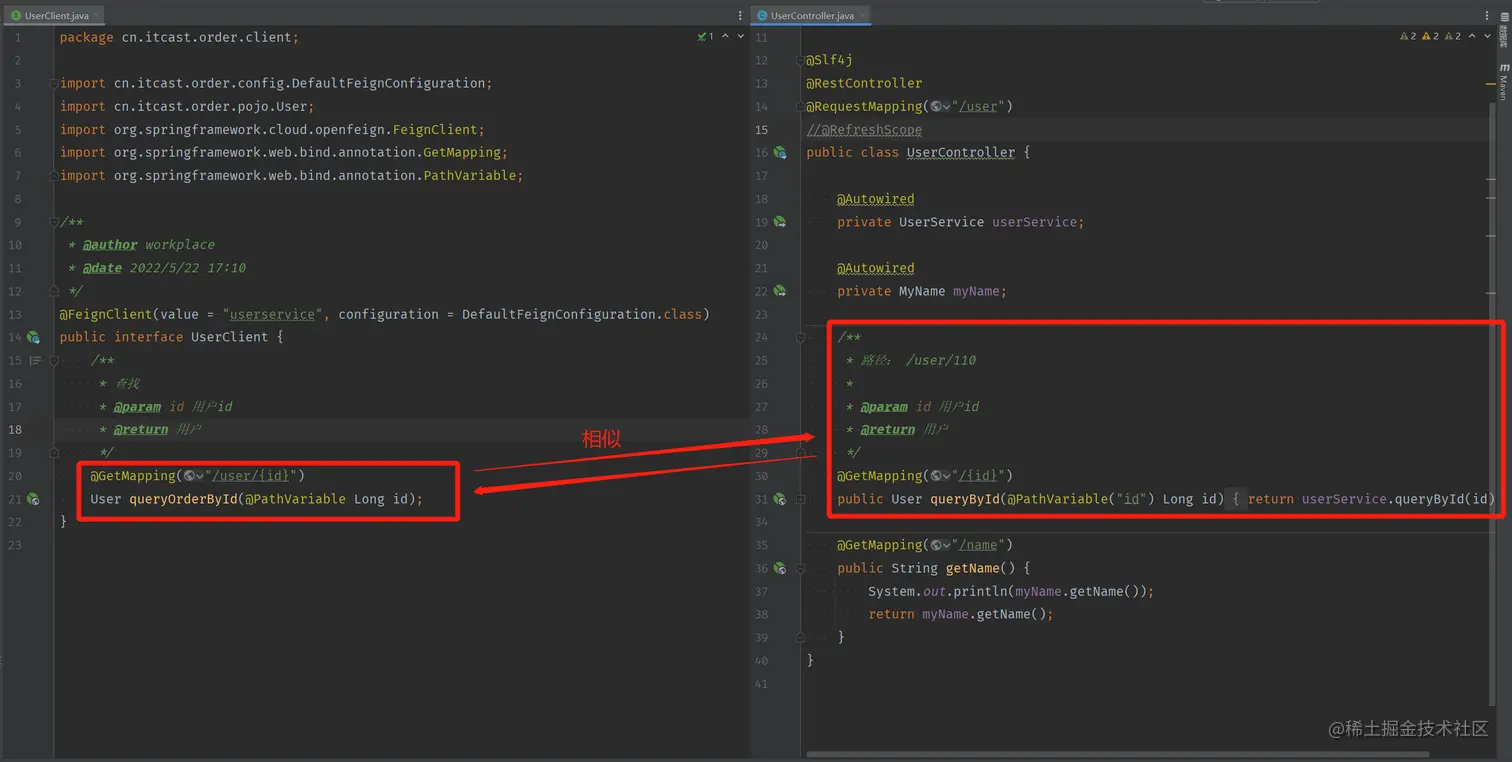Click the doc render icon on line 15
Viewport: 1512px width, 762px height.
(x=35, y=361)
